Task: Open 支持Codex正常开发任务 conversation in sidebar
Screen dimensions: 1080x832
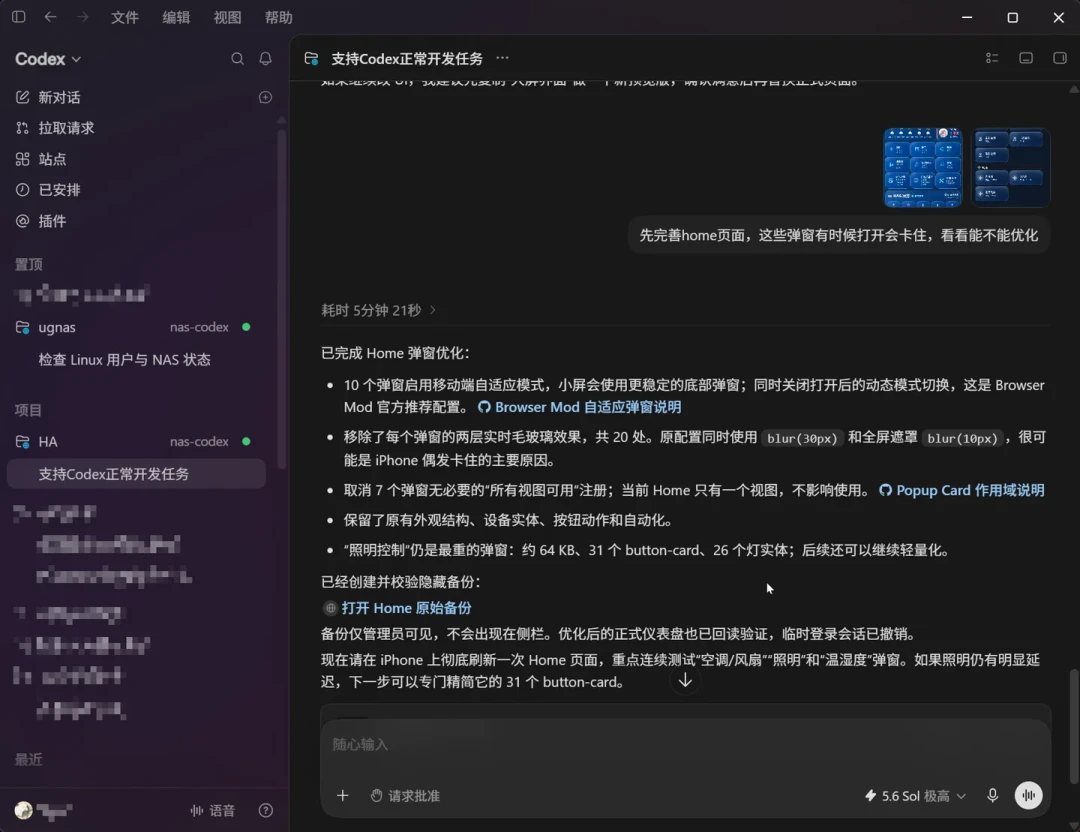Action: [x=136, y=474]
